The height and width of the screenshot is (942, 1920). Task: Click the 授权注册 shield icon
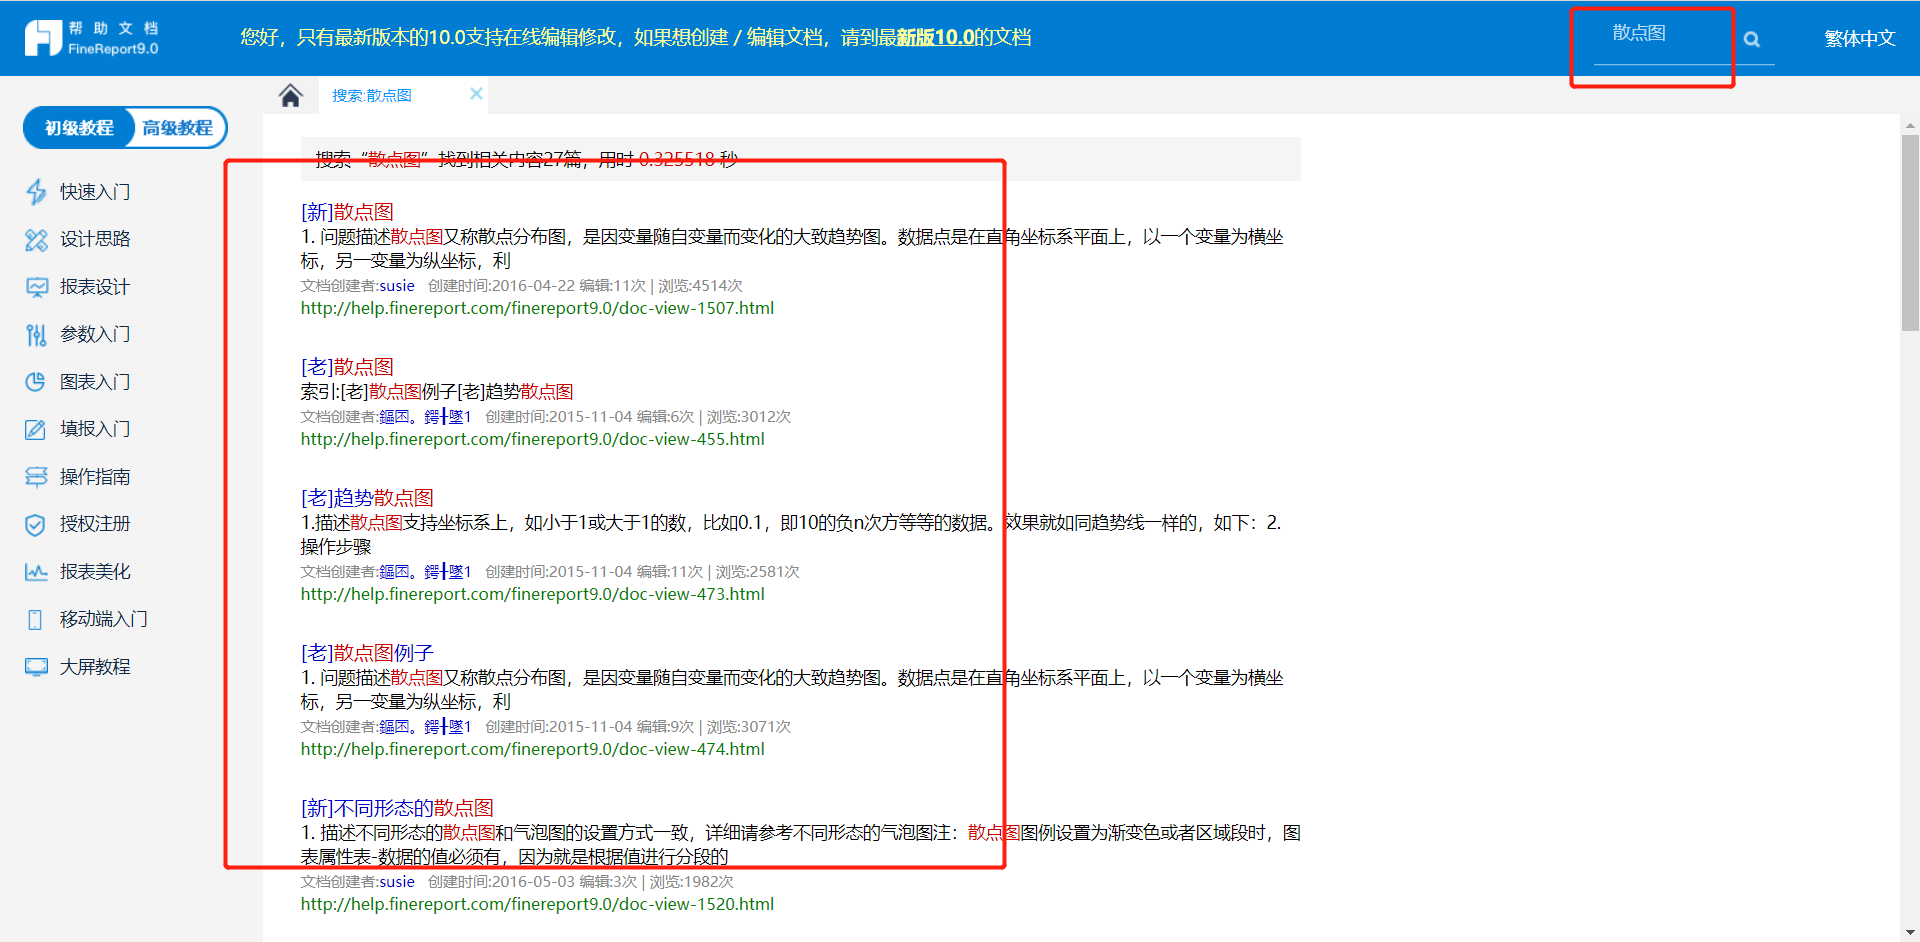(36, 525)
